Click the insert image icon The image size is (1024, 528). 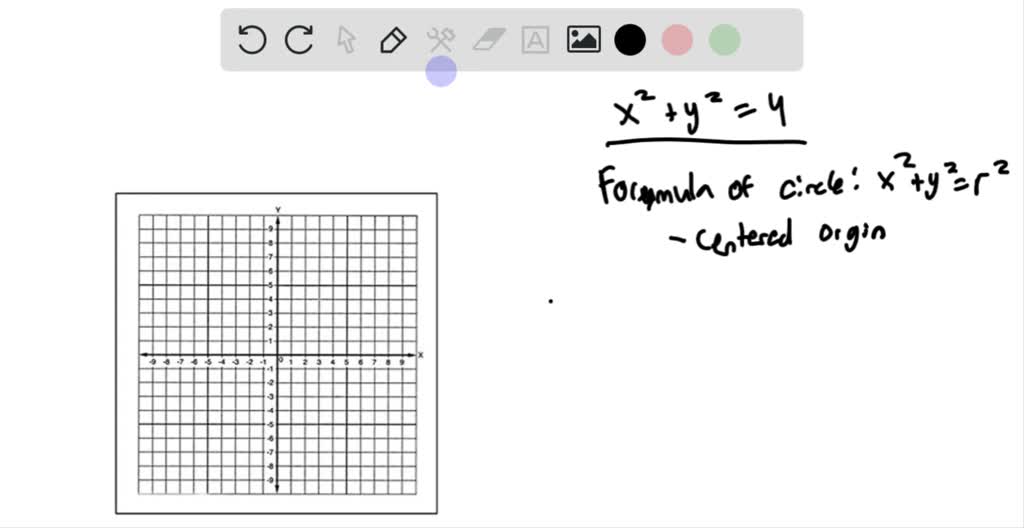click(583, 40)
